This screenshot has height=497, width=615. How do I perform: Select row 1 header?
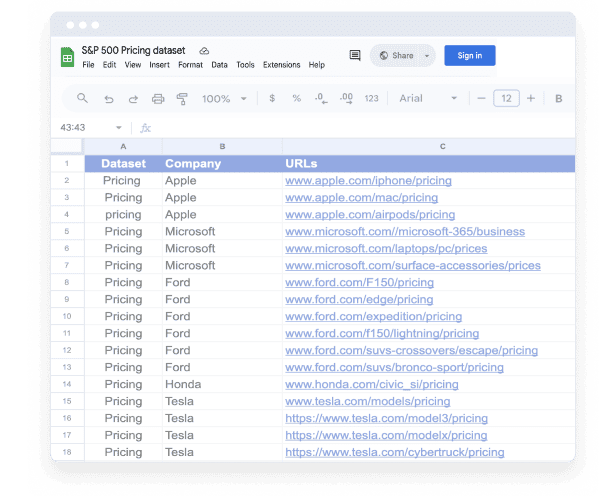pos(67,164)
